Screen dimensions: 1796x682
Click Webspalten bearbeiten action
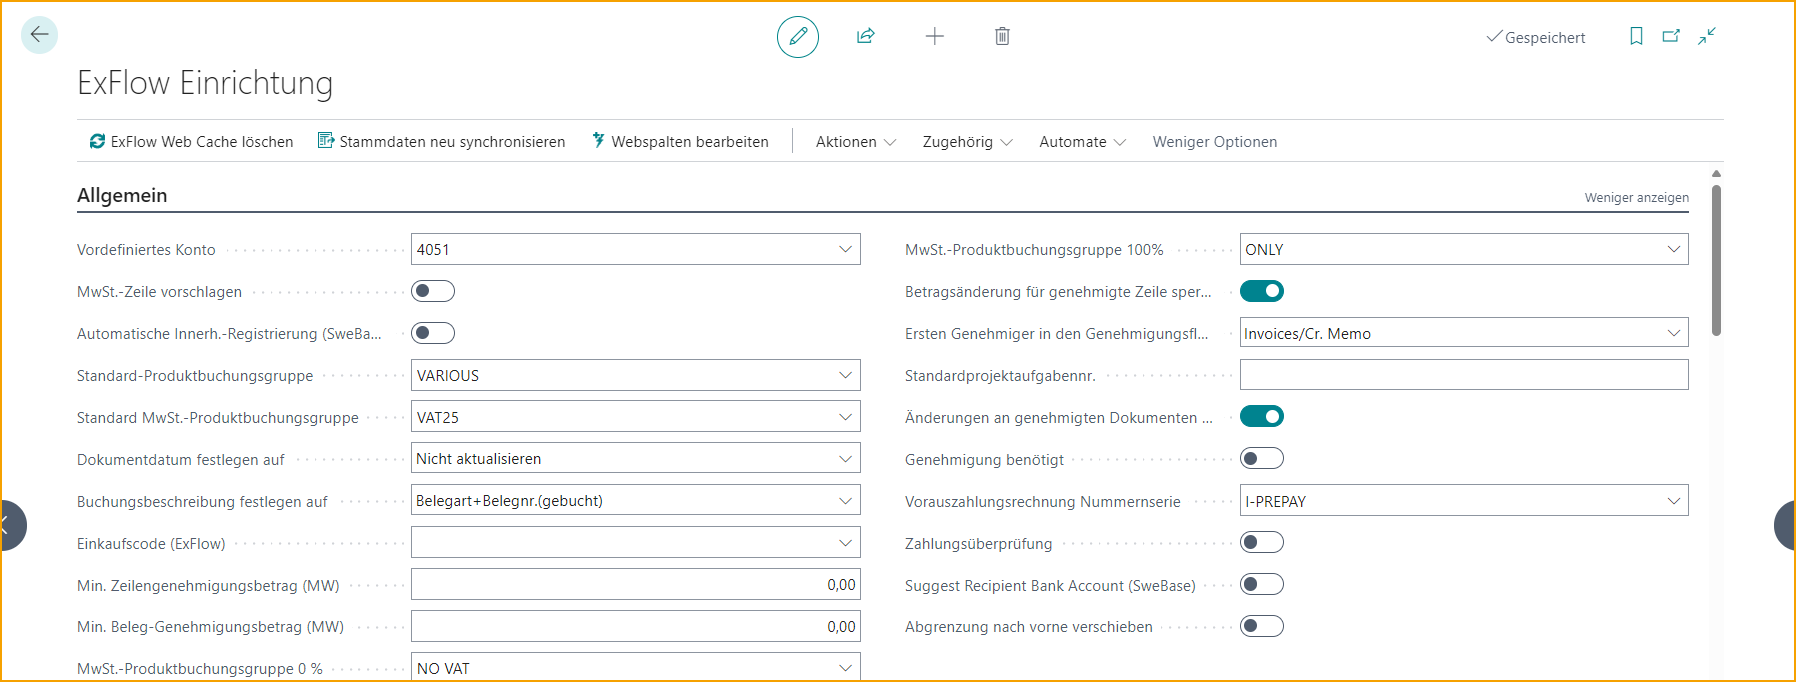pos(681,142)
